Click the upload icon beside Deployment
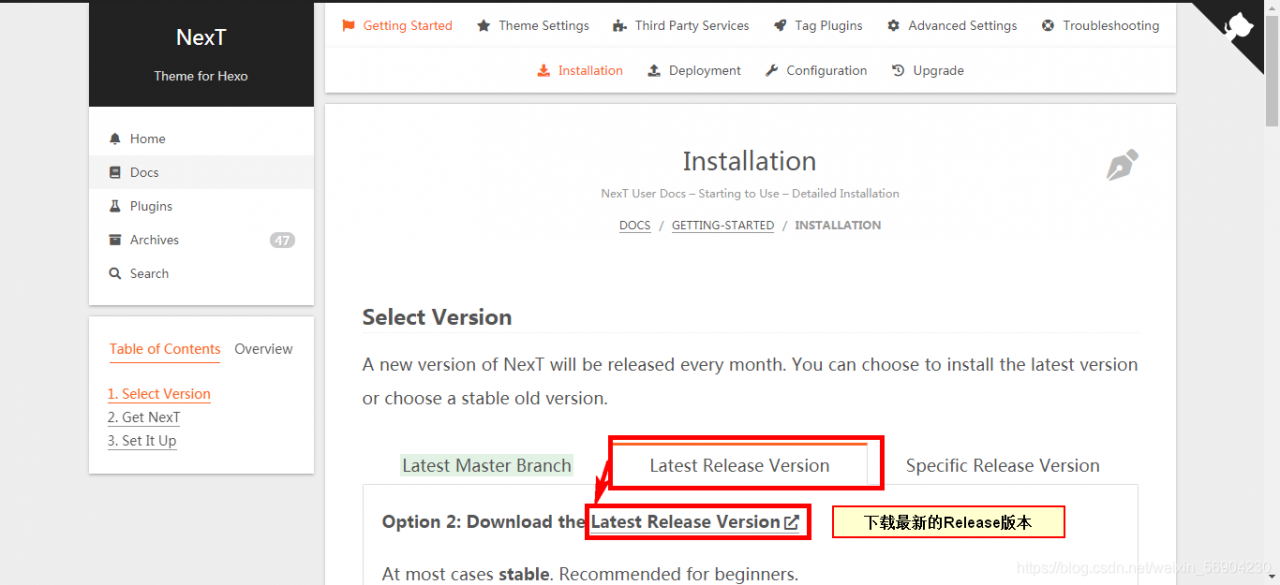Viewport: 1280px width, 585px height. tap(654, 71)
